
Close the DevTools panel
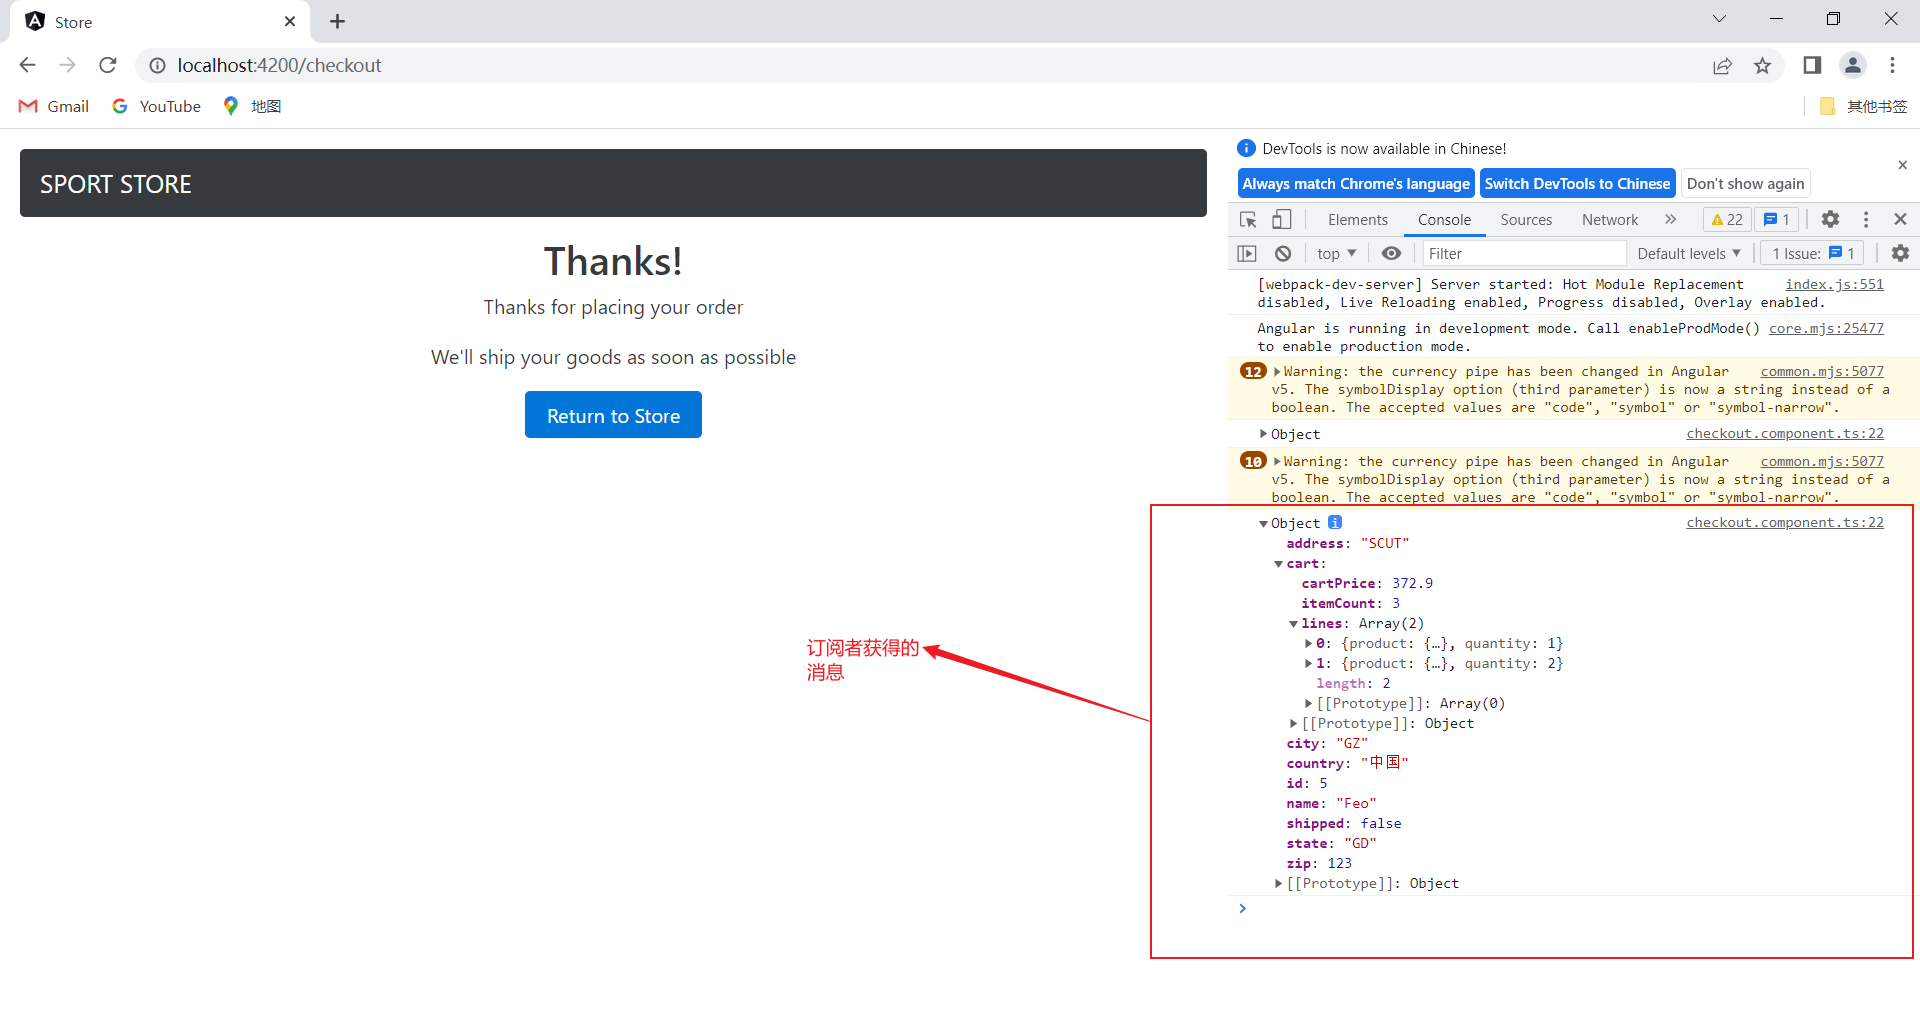pyautogui.click(x=1900, y=219)
